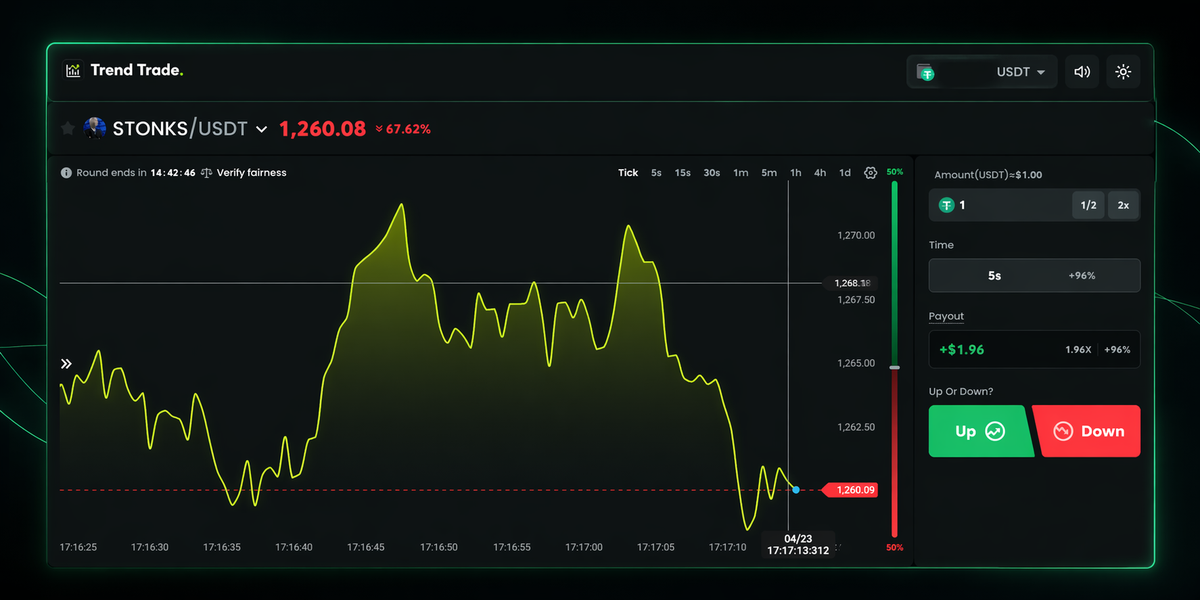Open the USDT wallet currency dropdown
Screen dimensions: 1200x600
click(982, 72)
